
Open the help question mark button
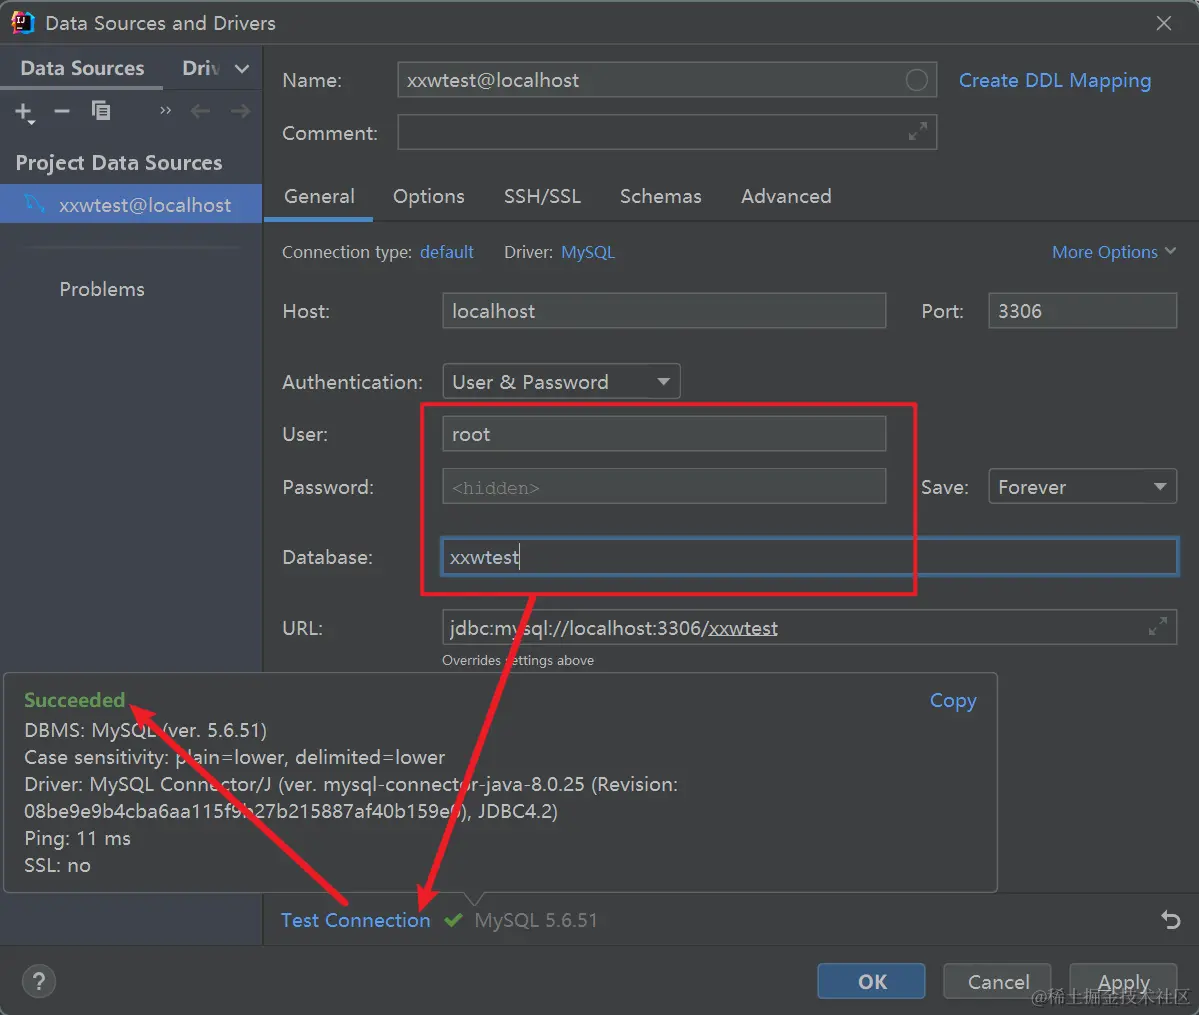(x=38, y=981)
